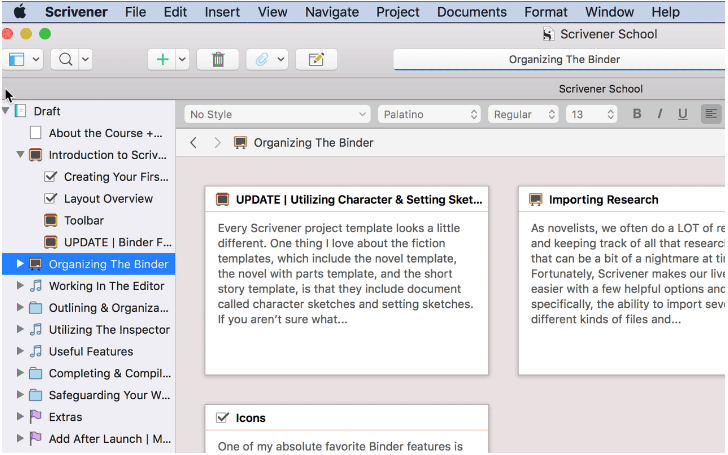Expand Working In The Editor triangle
The height and width of the screenshot is (455, 728).
click(20, 286)
